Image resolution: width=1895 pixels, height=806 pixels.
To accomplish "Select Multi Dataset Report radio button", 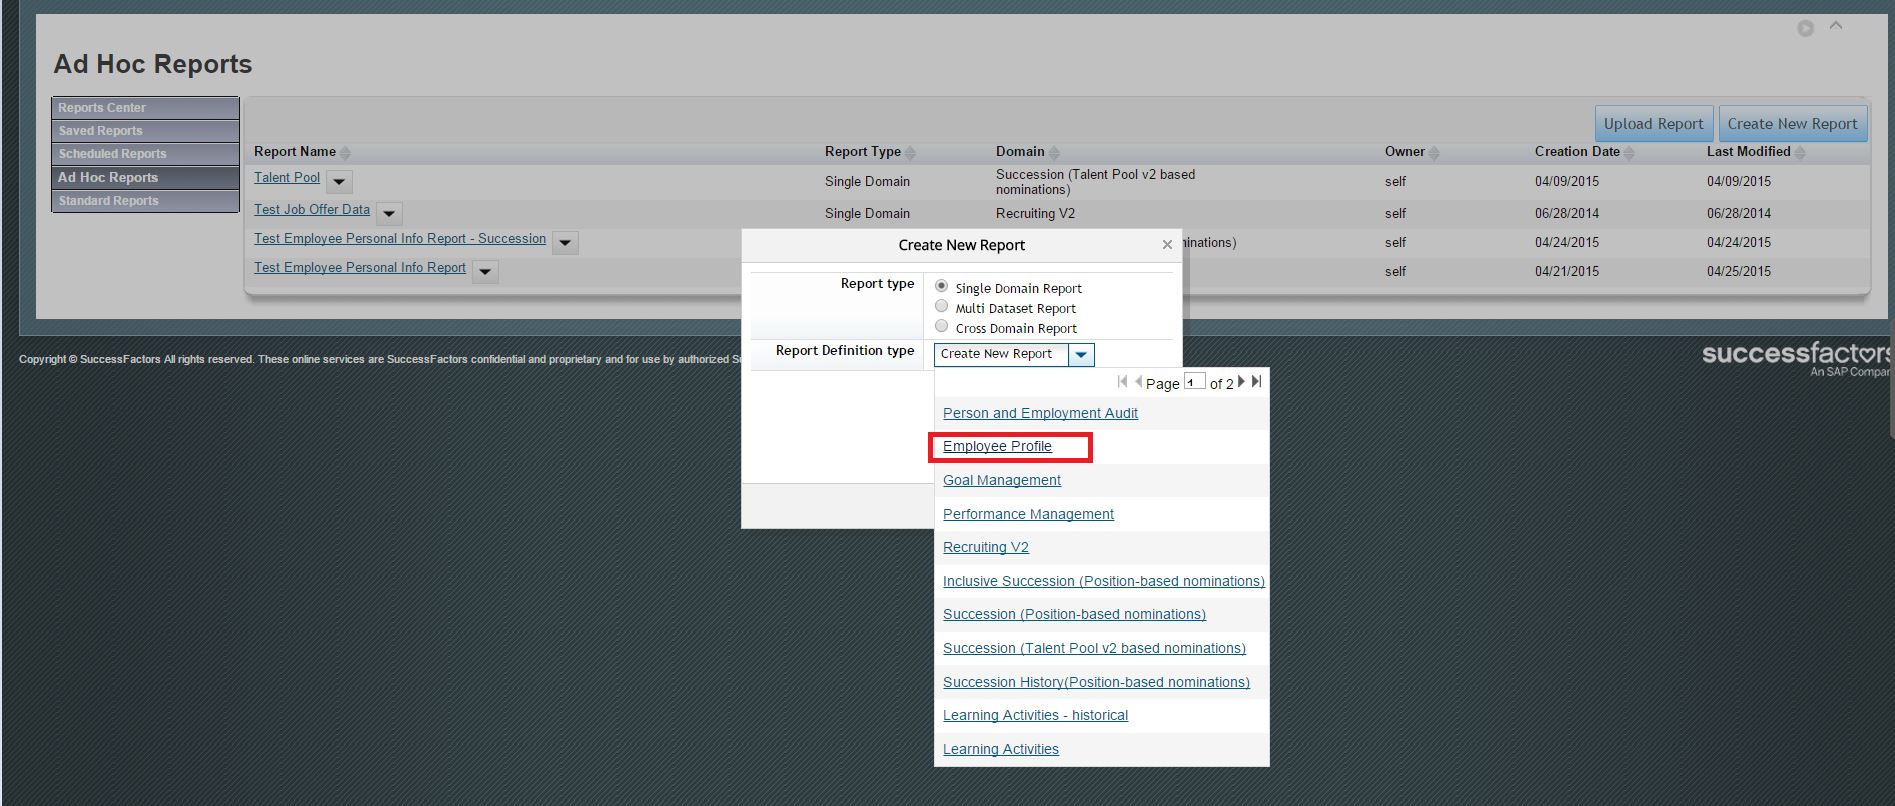I will coord(941,306).
